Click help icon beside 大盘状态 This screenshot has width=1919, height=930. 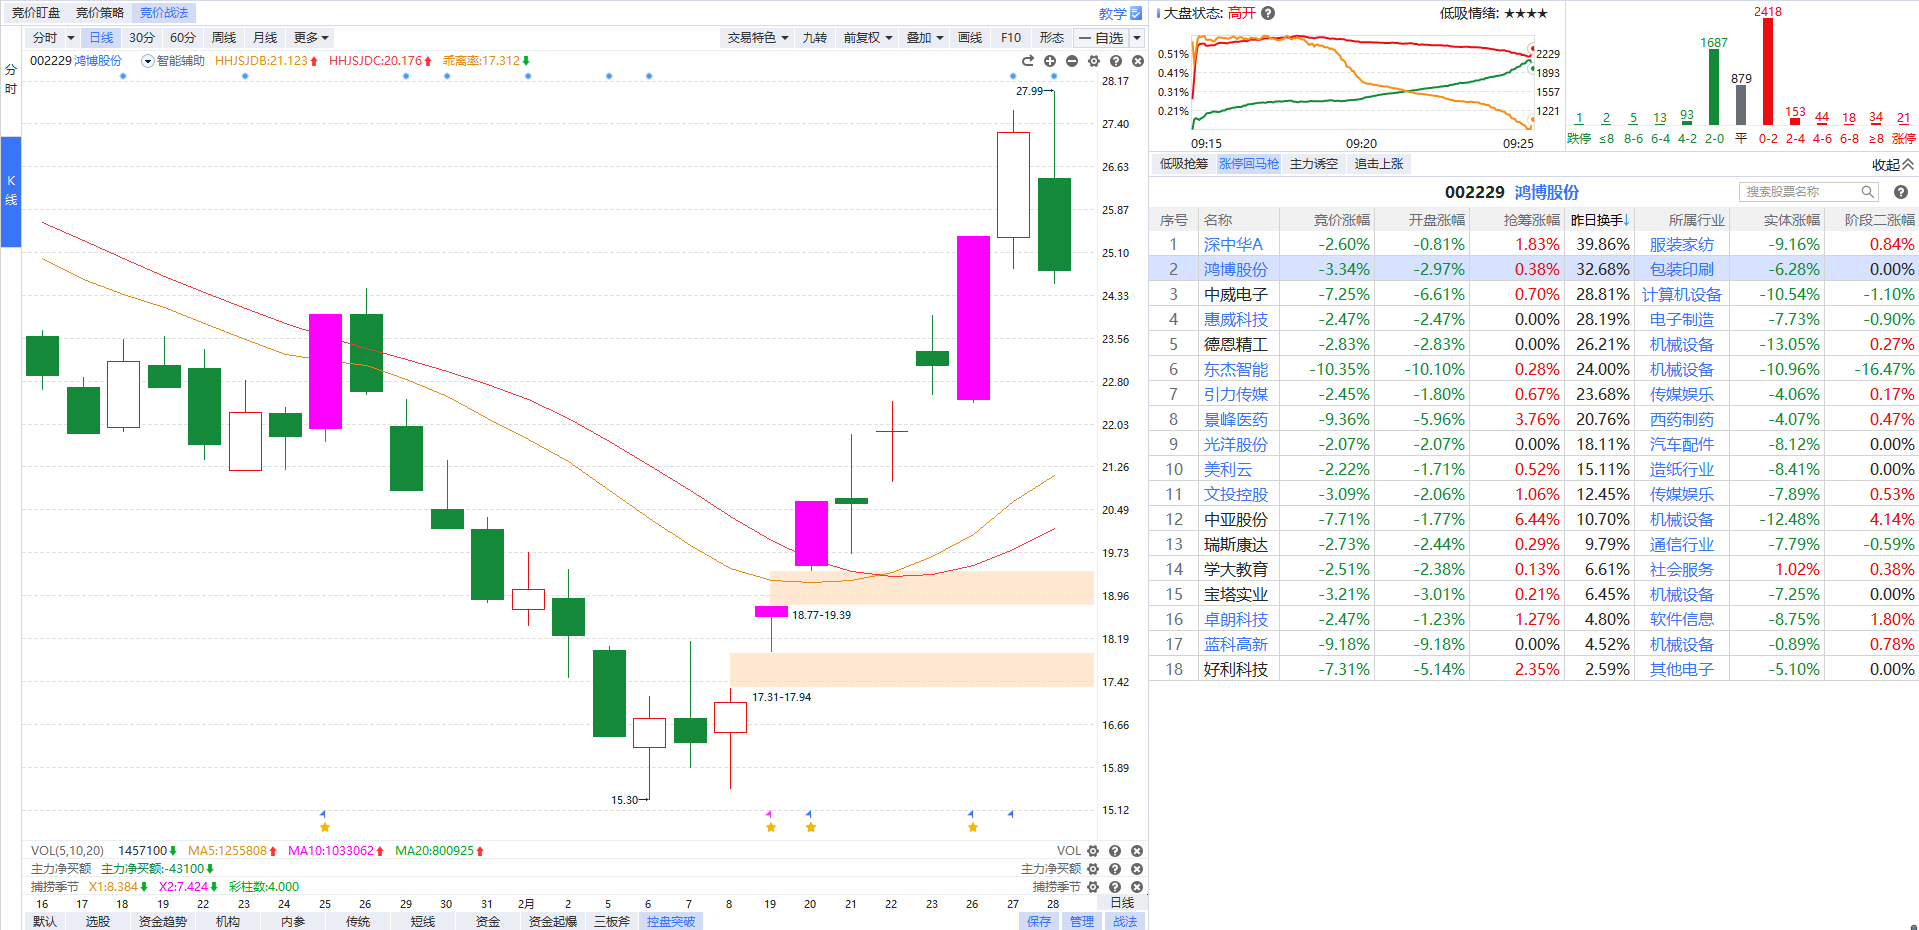click(x=1268, y=13)
